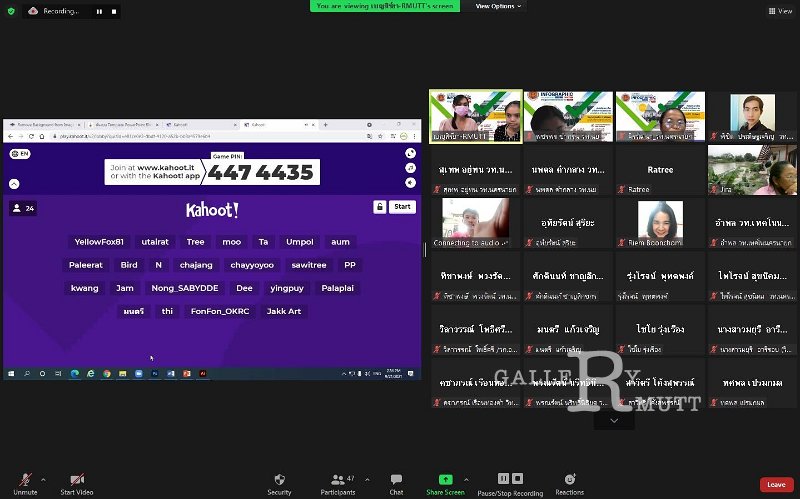Image resolution: width=800 pixels, height=499 pixels.
Task: Open Photoshop from the taskbar
Action: coord(155,373)
